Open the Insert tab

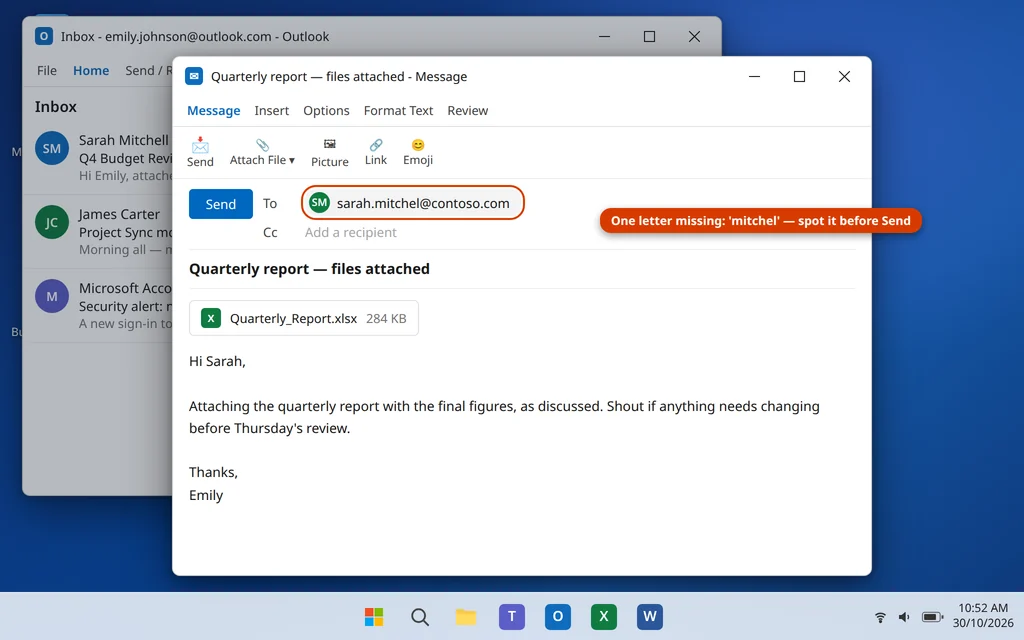pos(272,110)
